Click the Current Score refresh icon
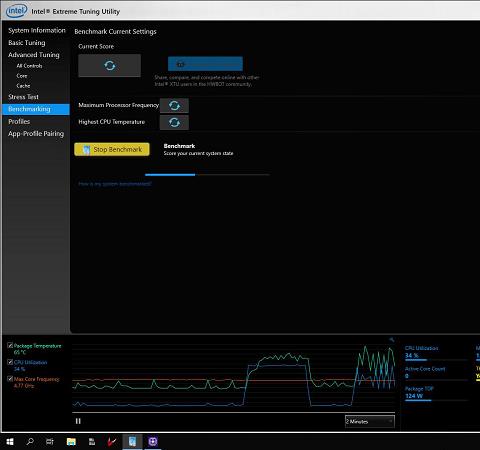This screenshot has height=450, width=480. pos(109,65)
